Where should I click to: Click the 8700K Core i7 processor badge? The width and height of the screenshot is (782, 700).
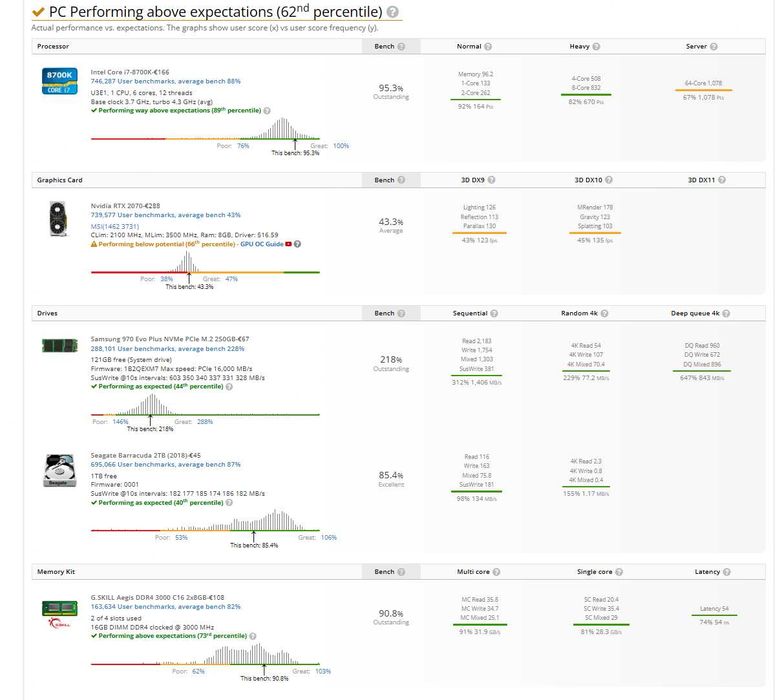coord(59,81)
